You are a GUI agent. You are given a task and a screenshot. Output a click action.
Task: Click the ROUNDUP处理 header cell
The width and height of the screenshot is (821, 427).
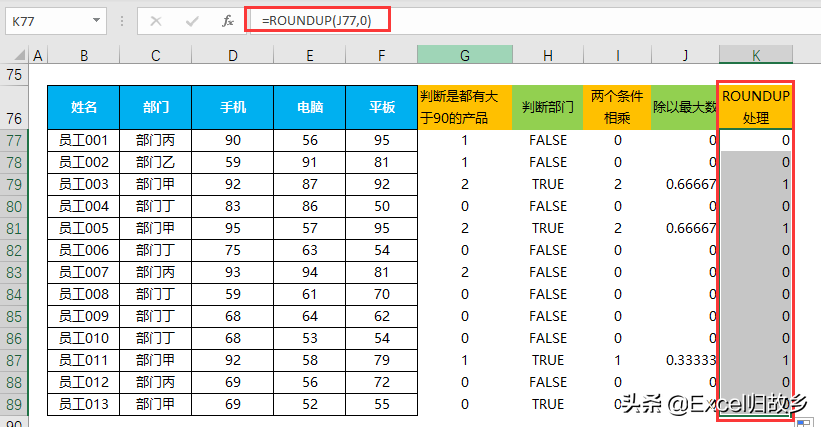coord(756,107)
